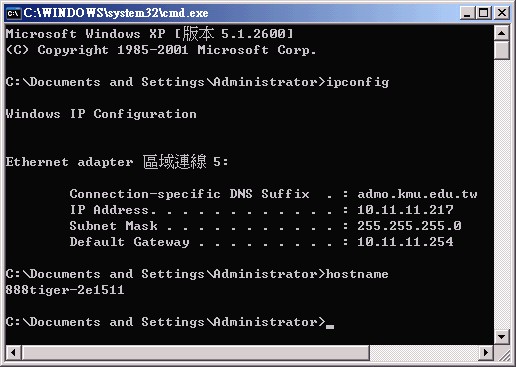Click the default gateway value 10.11.11.254
The image size is (516, 367).
pyautogui.click(x=405, y=242)
